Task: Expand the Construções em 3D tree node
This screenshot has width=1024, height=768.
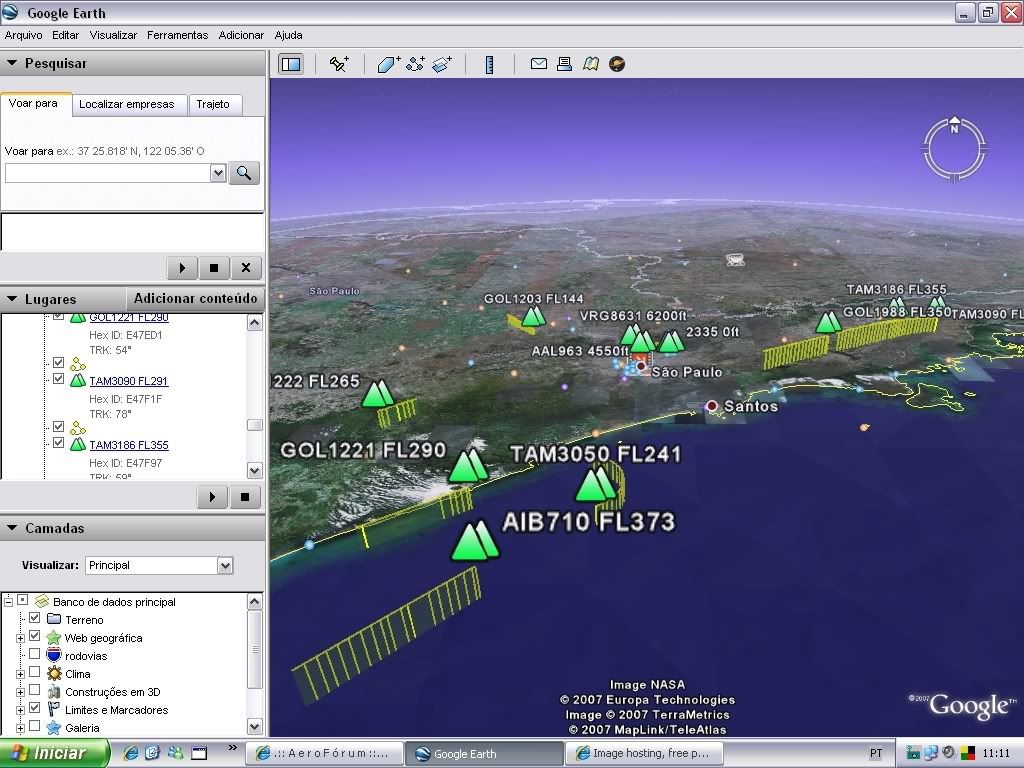Action: 20,692
